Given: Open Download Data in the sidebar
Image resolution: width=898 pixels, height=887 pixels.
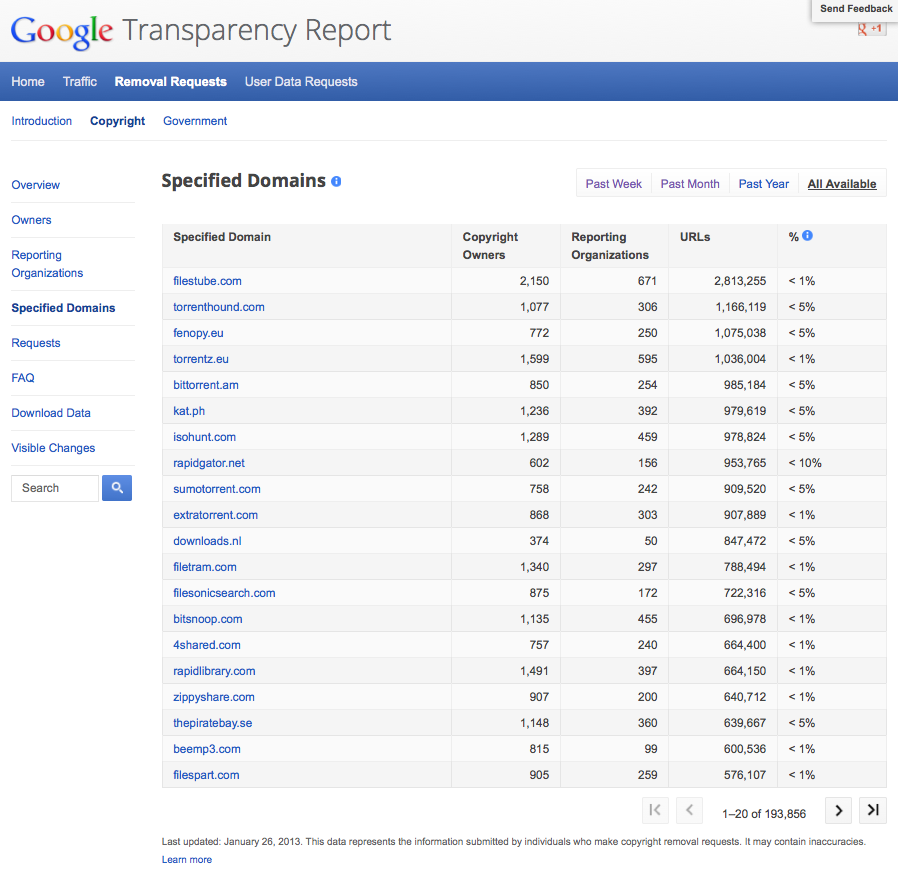Looking at the screenshot, I should tap(51, 413).
